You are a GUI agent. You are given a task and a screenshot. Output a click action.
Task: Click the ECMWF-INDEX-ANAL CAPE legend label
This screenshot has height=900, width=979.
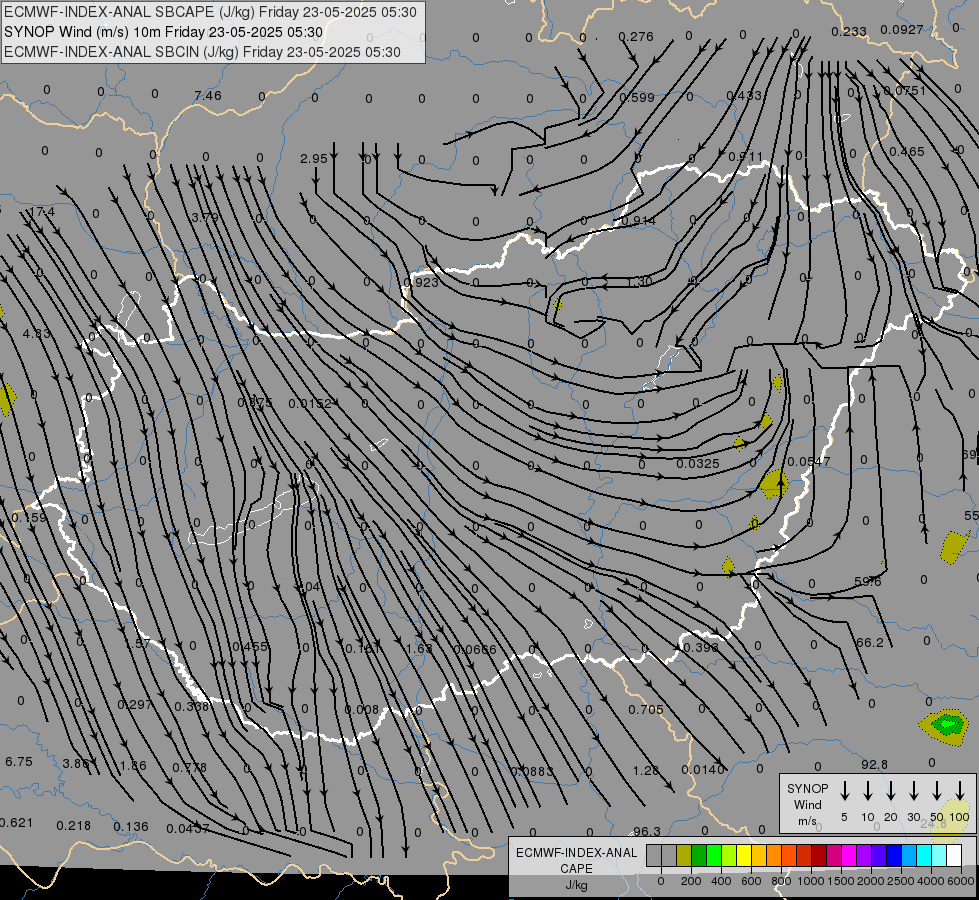click(576, 860)
